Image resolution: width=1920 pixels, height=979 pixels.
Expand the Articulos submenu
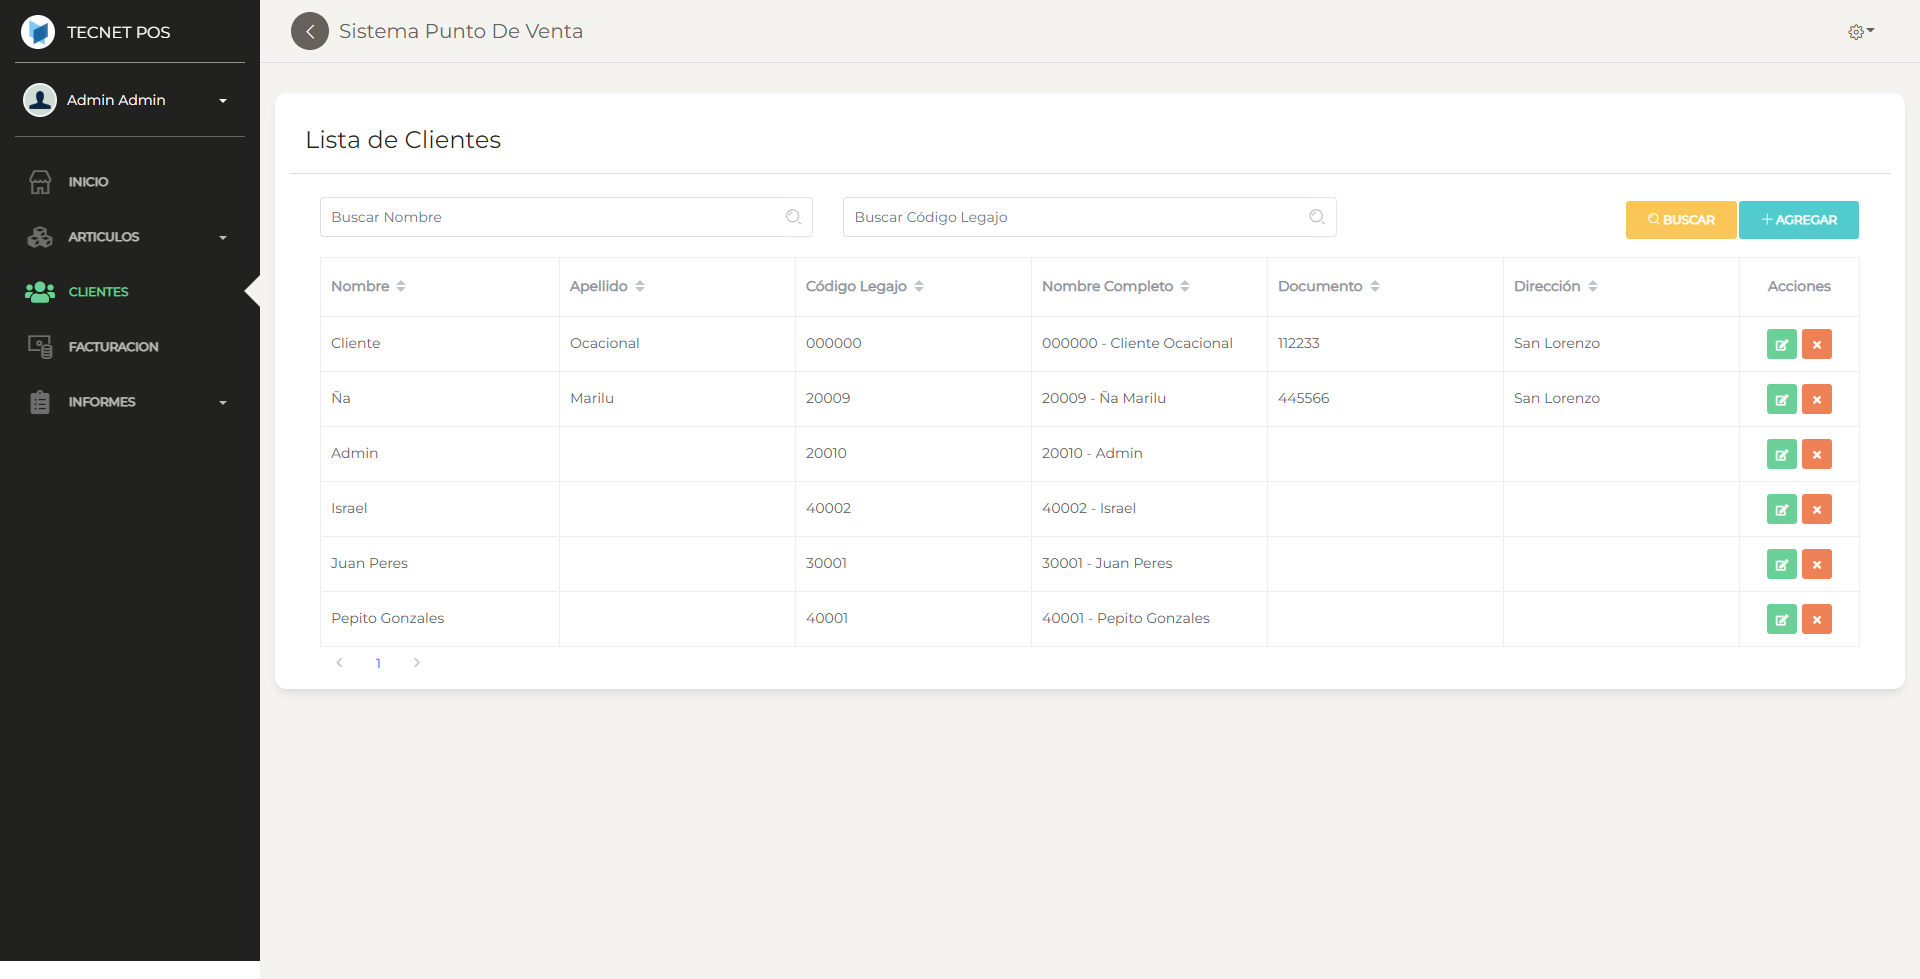222,237
